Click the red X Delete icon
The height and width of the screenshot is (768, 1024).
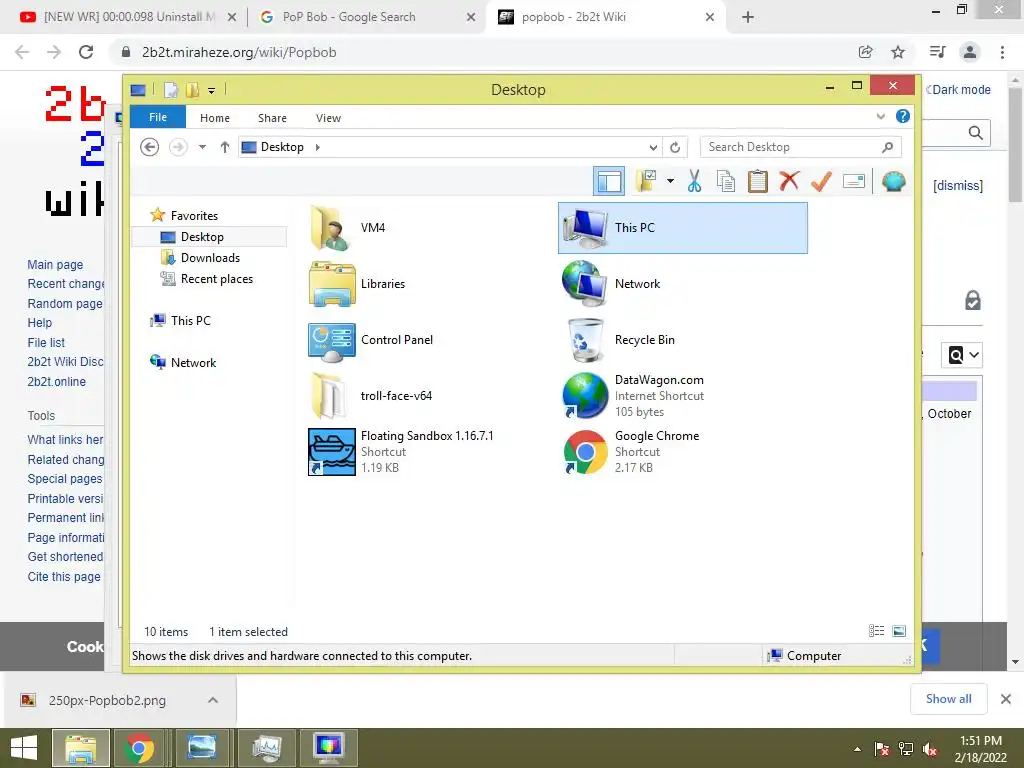point(789,181)
